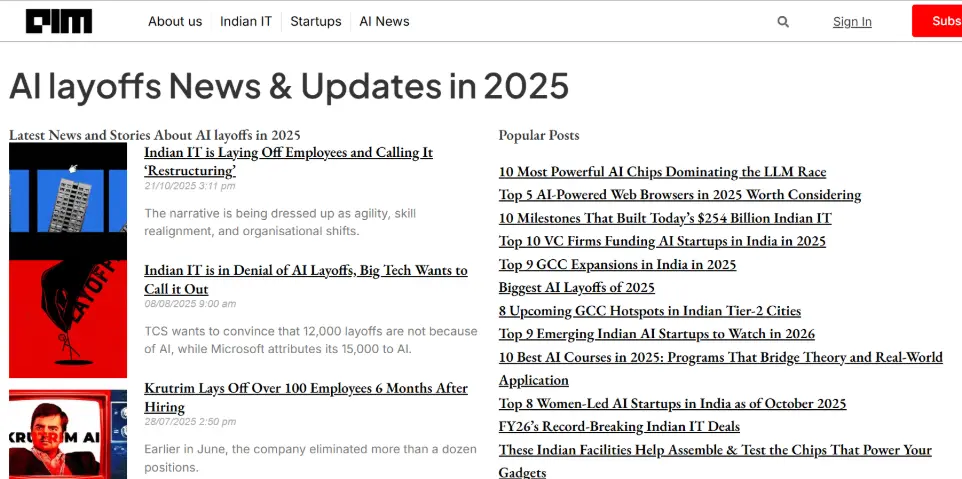
Task: Click the Sign In link
Action: [852, 22]
